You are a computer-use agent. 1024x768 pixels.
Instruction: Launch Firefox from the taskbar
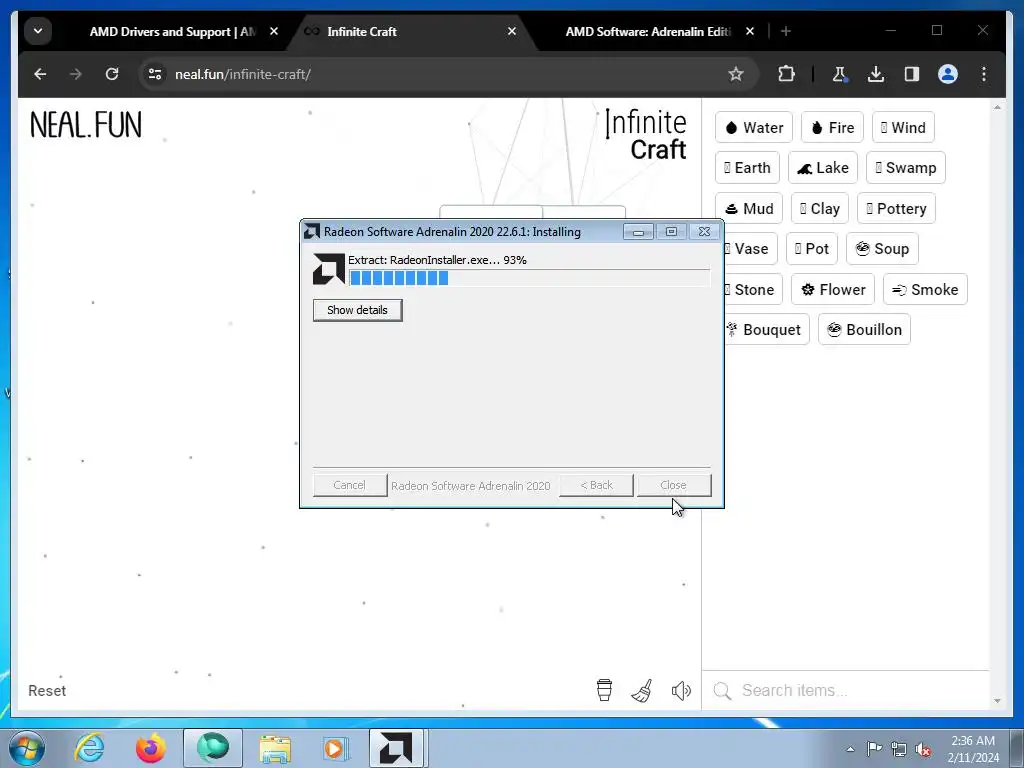(x=151, y=748)
